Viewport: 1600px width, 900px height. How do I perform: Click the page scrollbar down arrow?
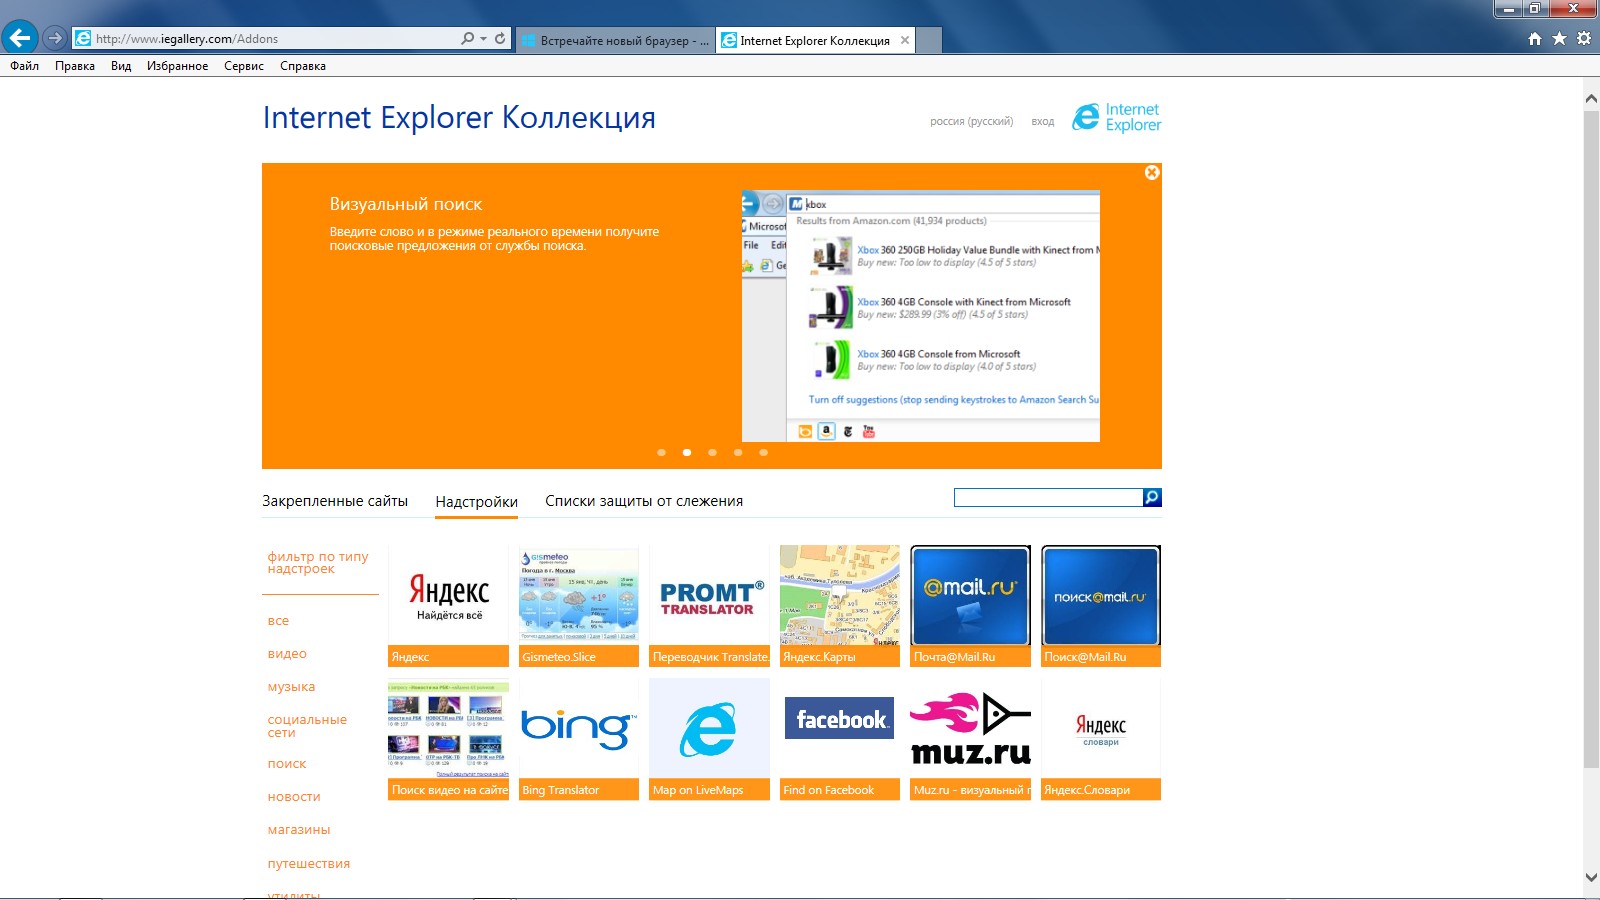1591,877
